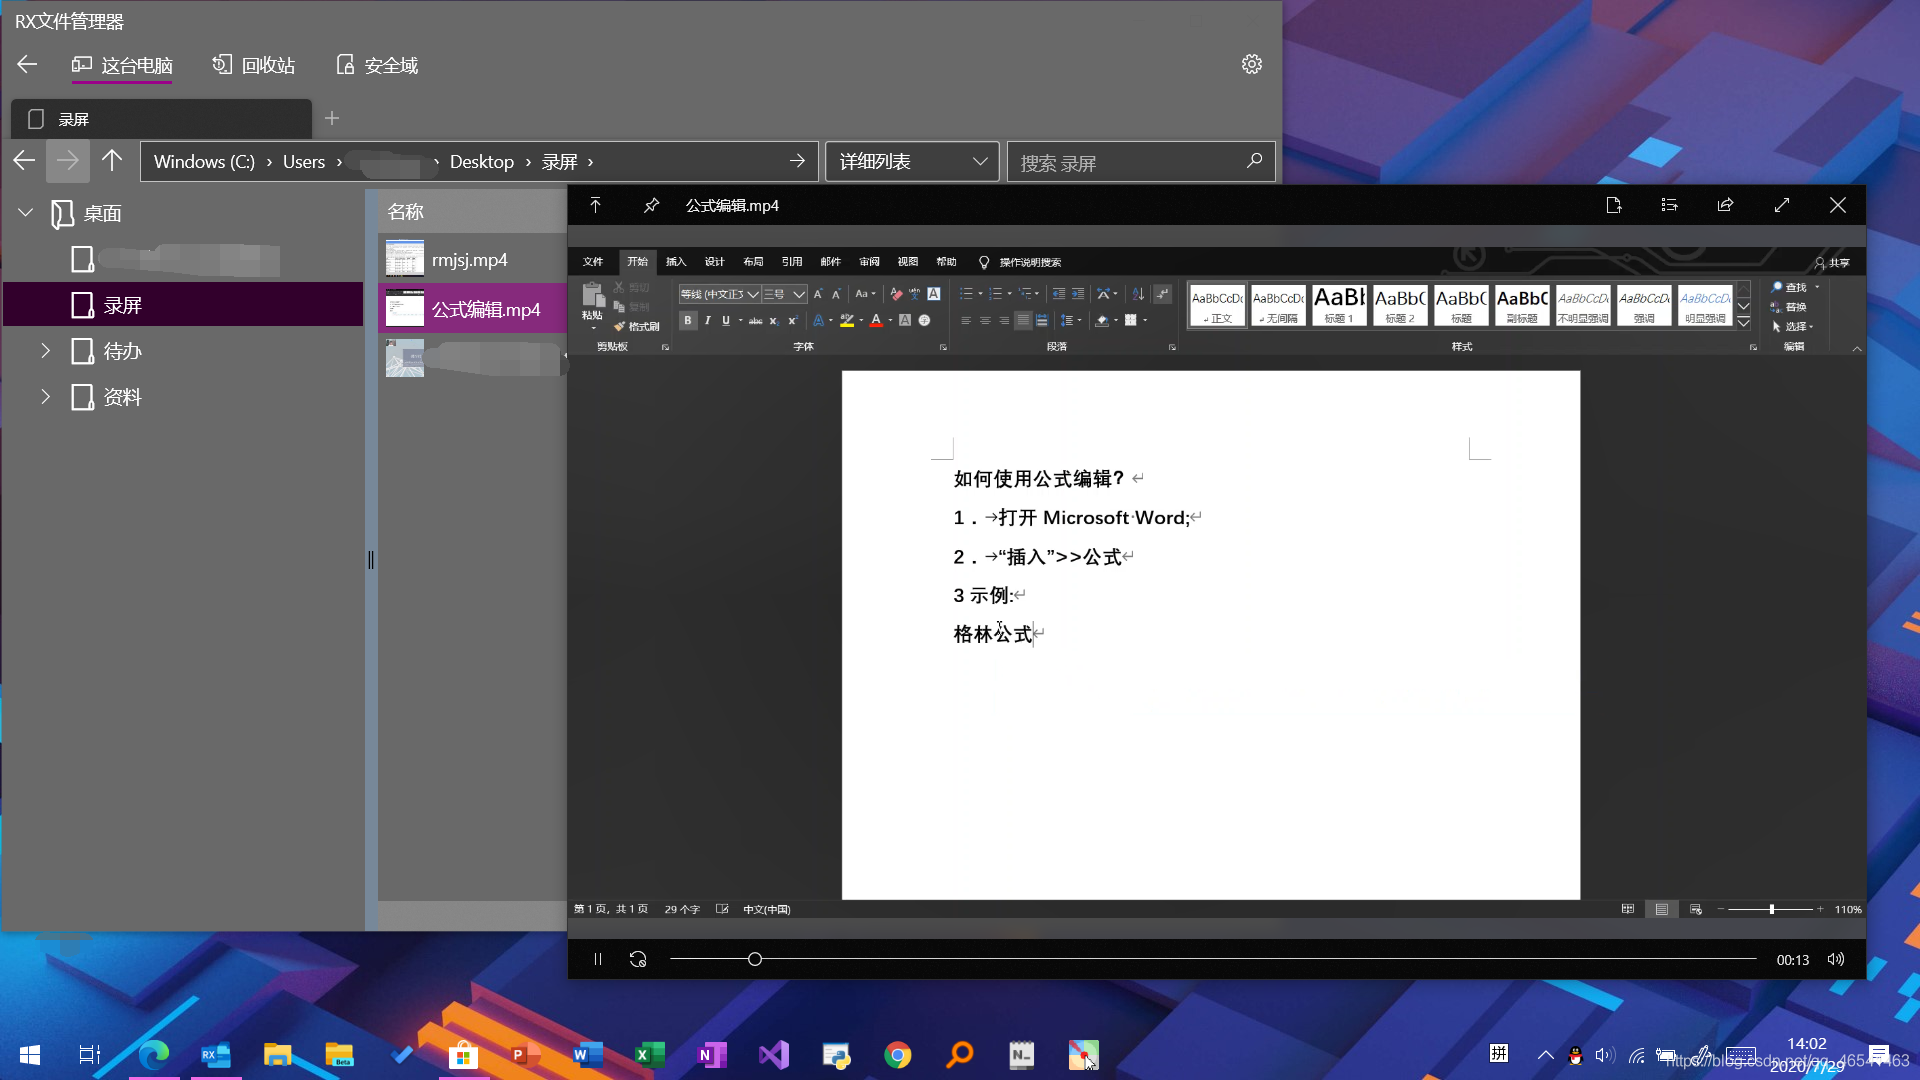1920x1080 pixels.
Task: Go up one folder level
Action: click(112, 161)
